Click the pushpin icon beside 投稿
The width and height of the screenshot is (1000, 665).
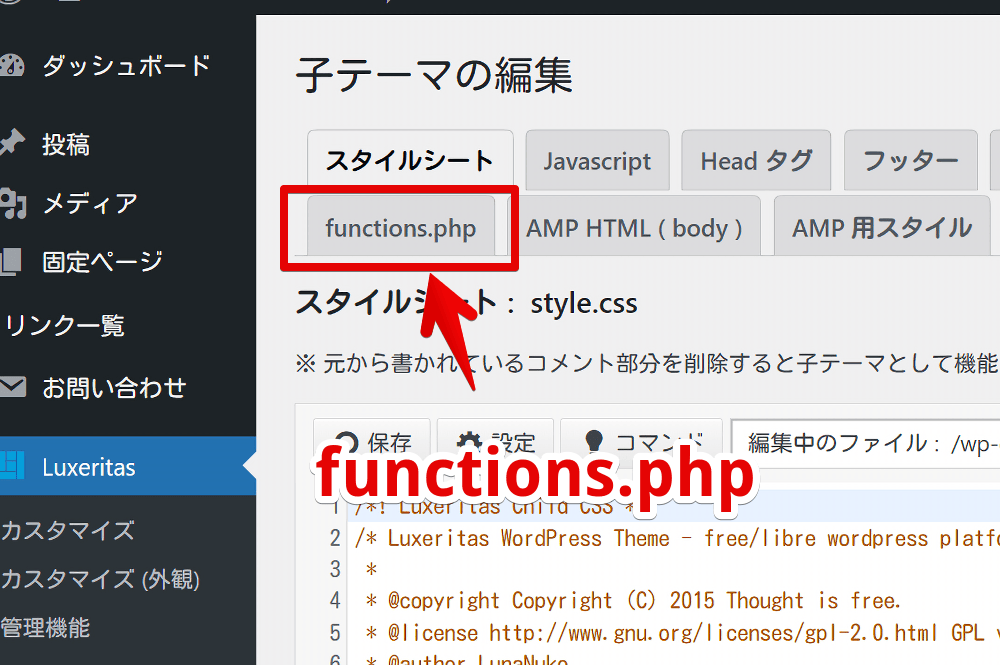[x=11, y=142]
